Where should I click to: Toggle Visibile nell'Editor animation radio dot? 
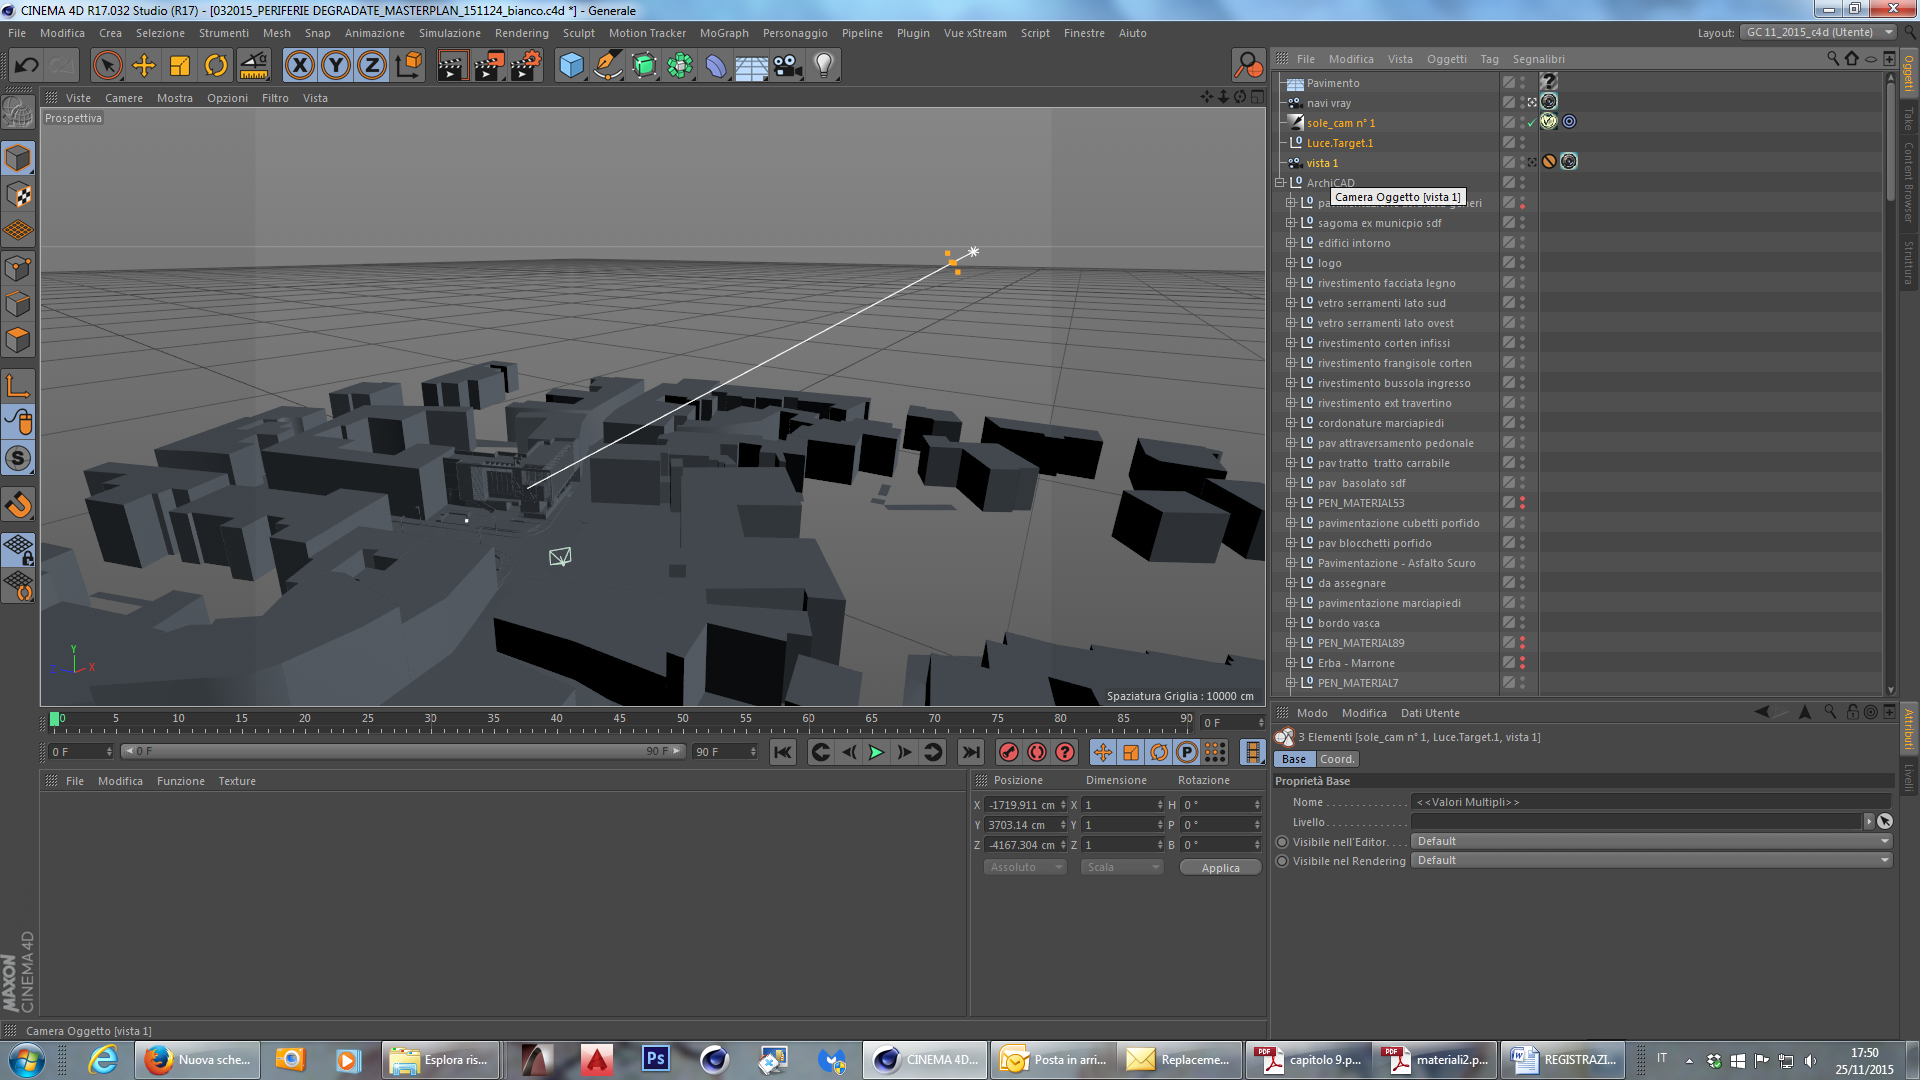pyautogui.click(x=1282, y=842)
